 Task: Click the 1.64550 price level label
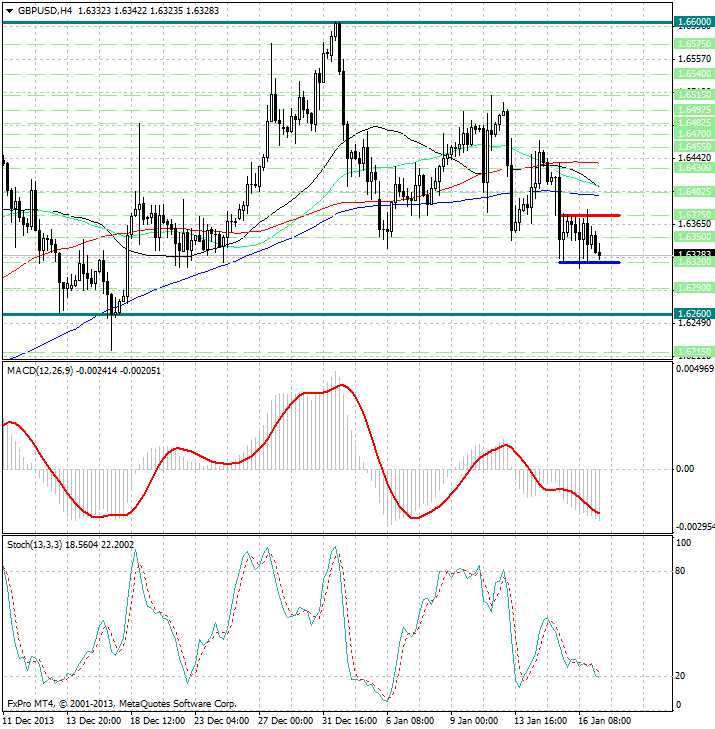pyautogui.click(x=694, y=147)
